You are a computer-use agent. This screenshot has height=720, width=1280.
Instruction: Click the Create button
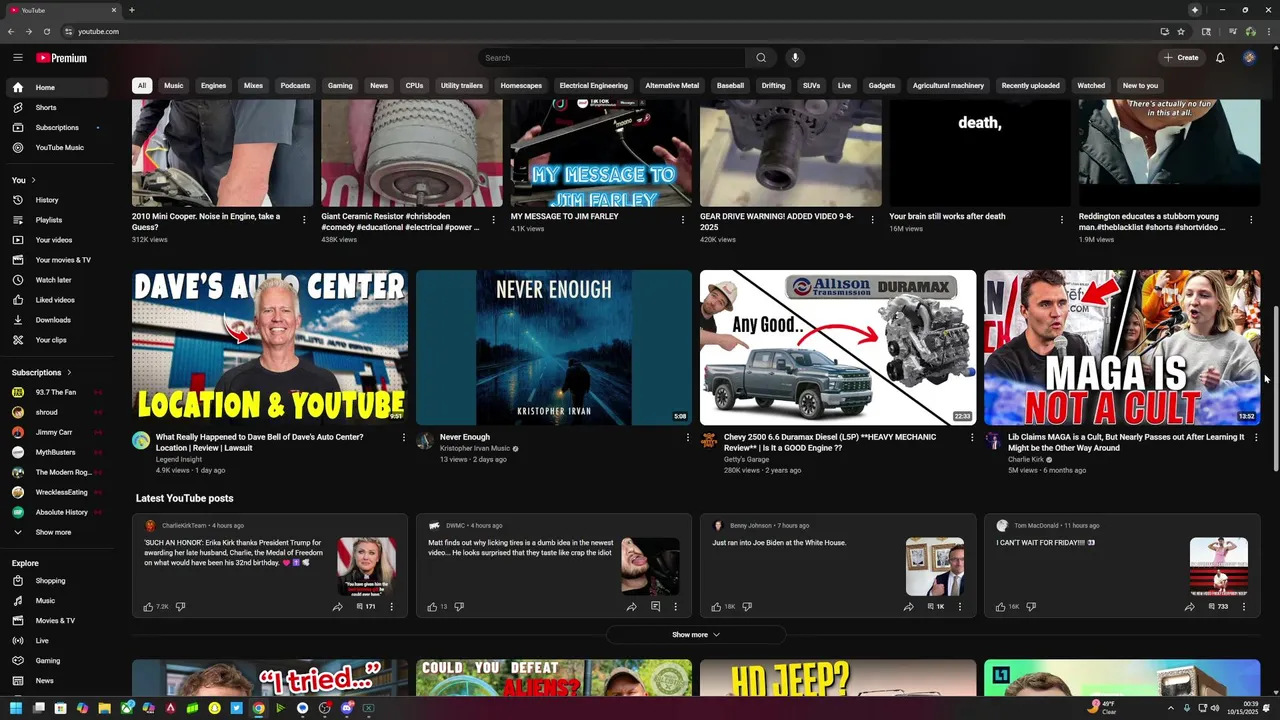(1181, 58)
